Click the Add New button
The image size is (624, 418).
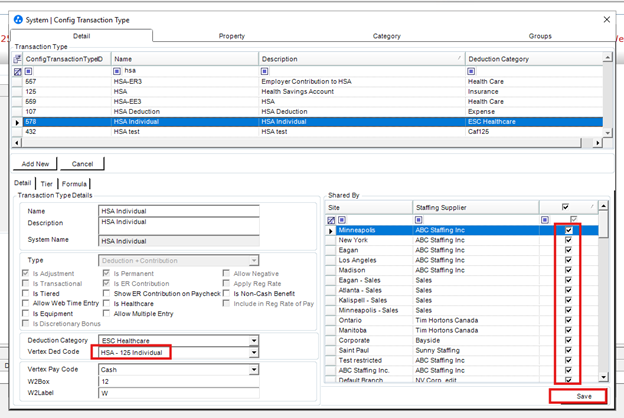point(35,164)
